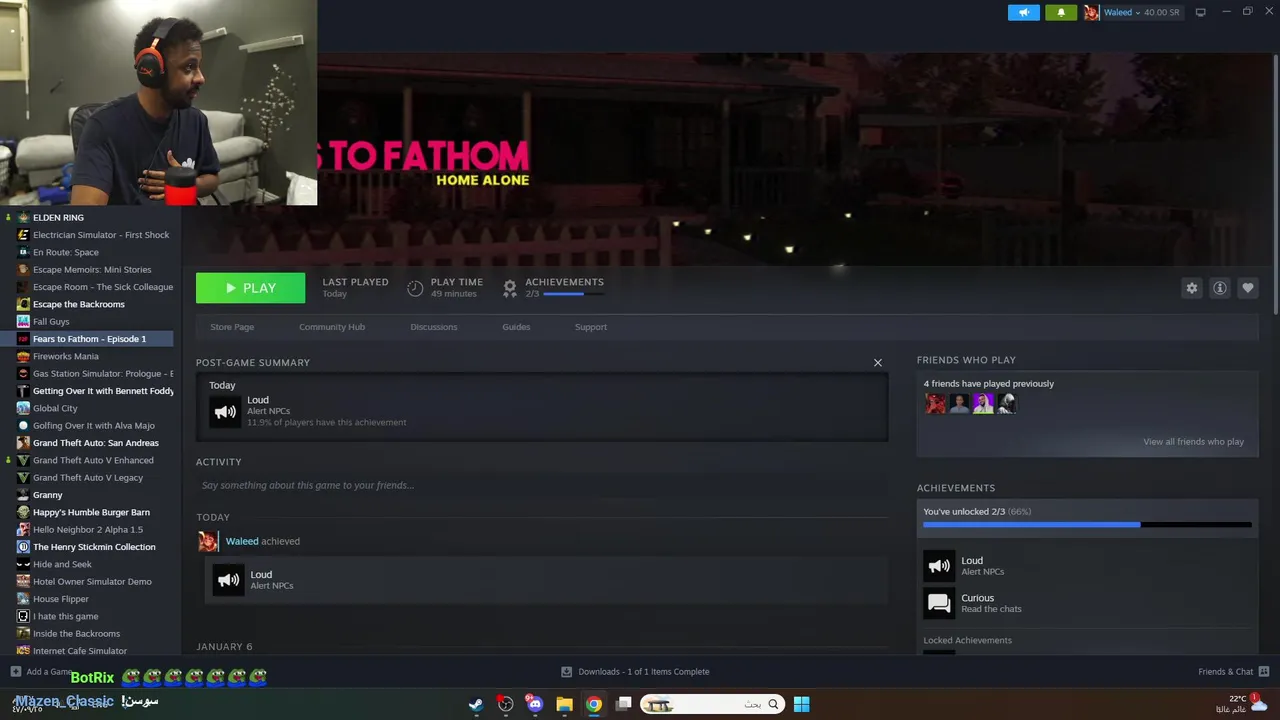The image size is (1280, 720).
Task: Click the Play Time clock icon
Action: click(x=415, y=288)
